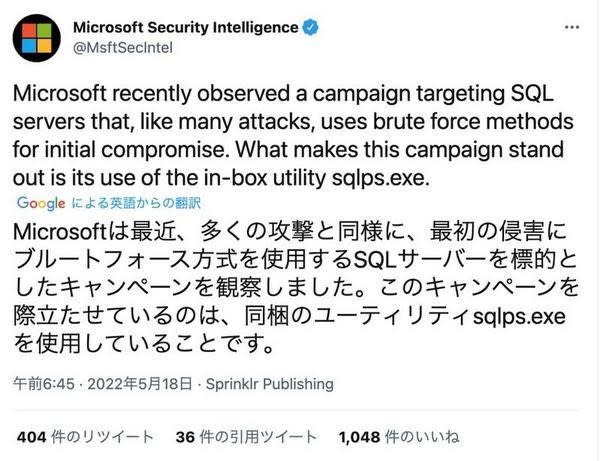Open the three-dot more options menu

572,27
